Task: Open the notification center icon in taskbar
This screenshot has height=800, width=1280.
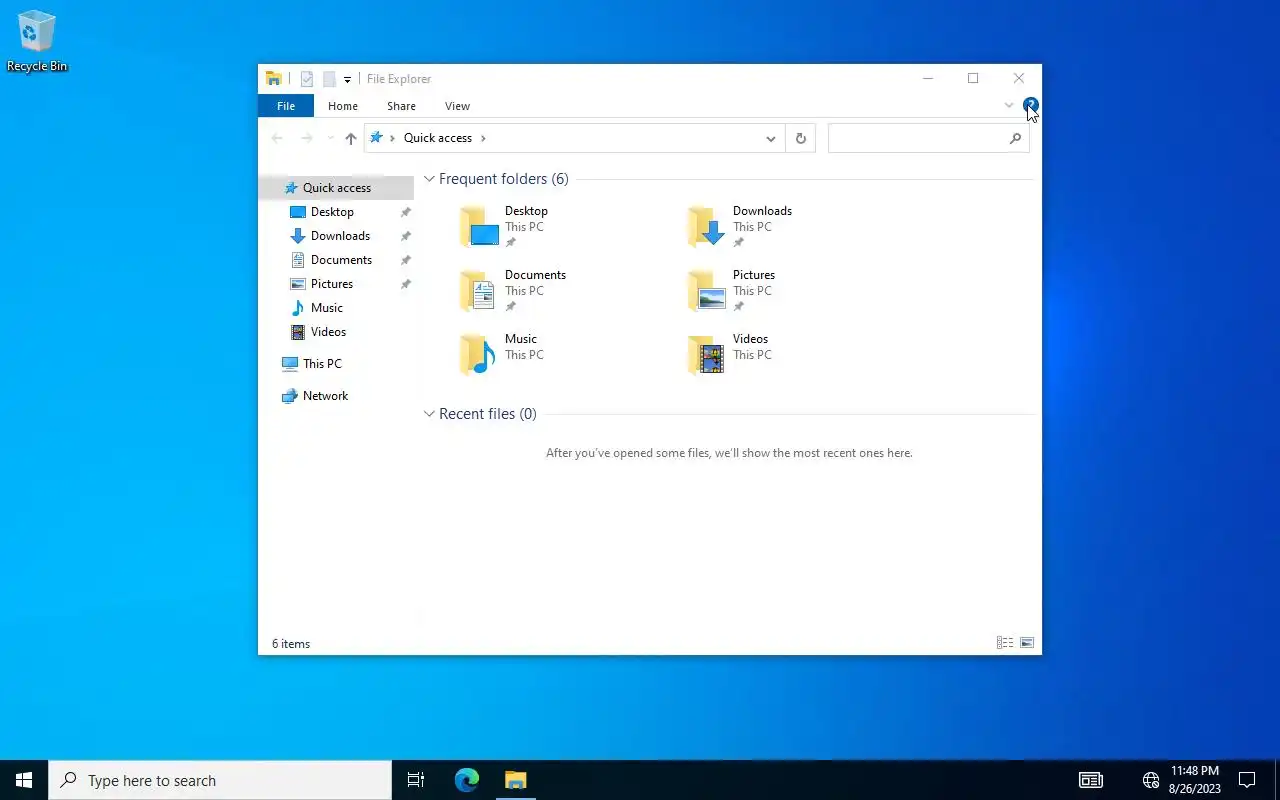Action: tap(1247, 780)
